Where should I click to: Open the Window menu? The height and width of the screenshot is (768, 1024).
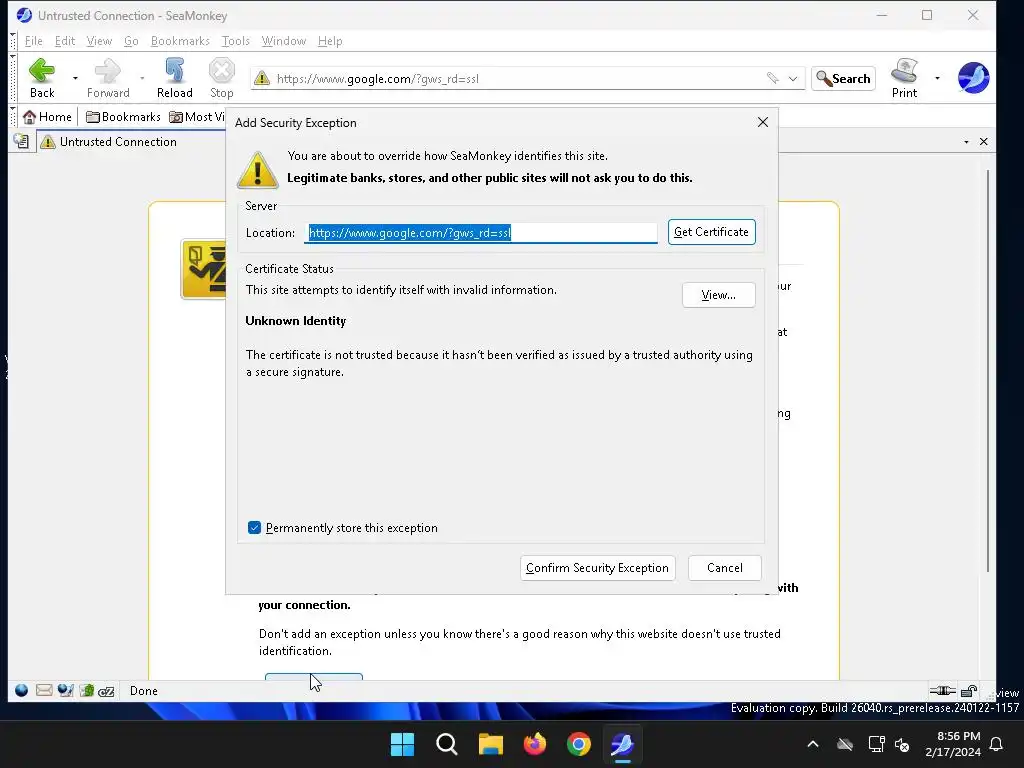click(283, 40)
